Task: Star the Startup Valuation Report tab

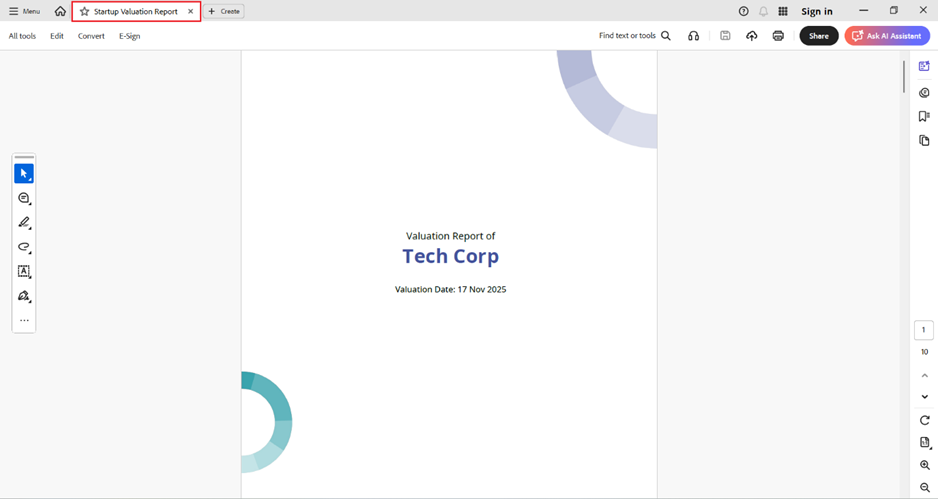Action: click(x=84, y=12)
